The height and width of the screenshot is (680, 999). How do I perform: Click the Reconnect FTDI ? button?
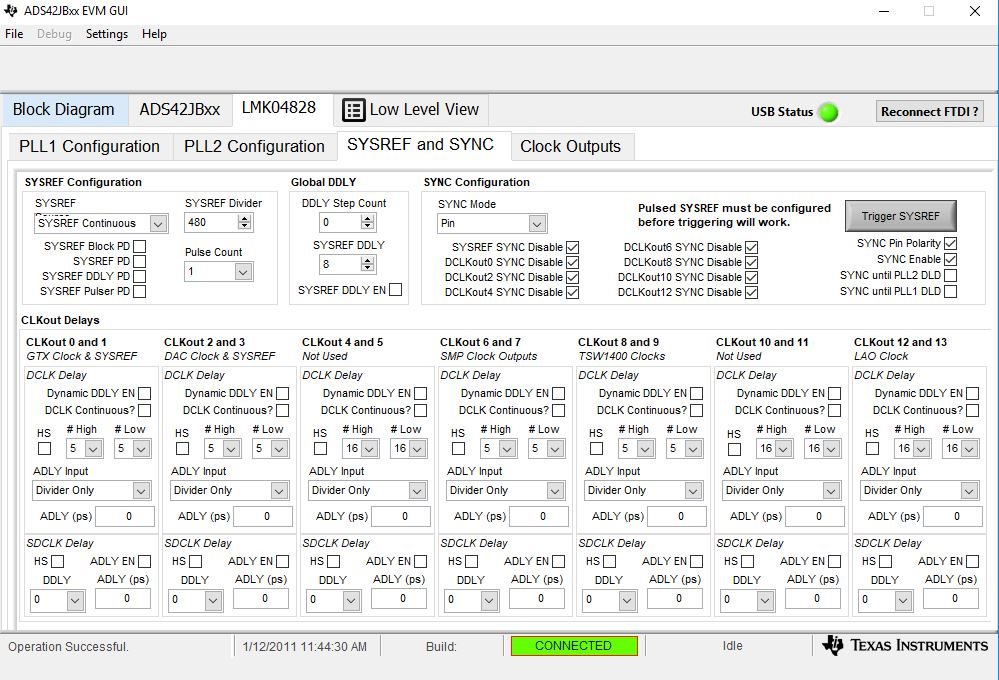[930, 112]
